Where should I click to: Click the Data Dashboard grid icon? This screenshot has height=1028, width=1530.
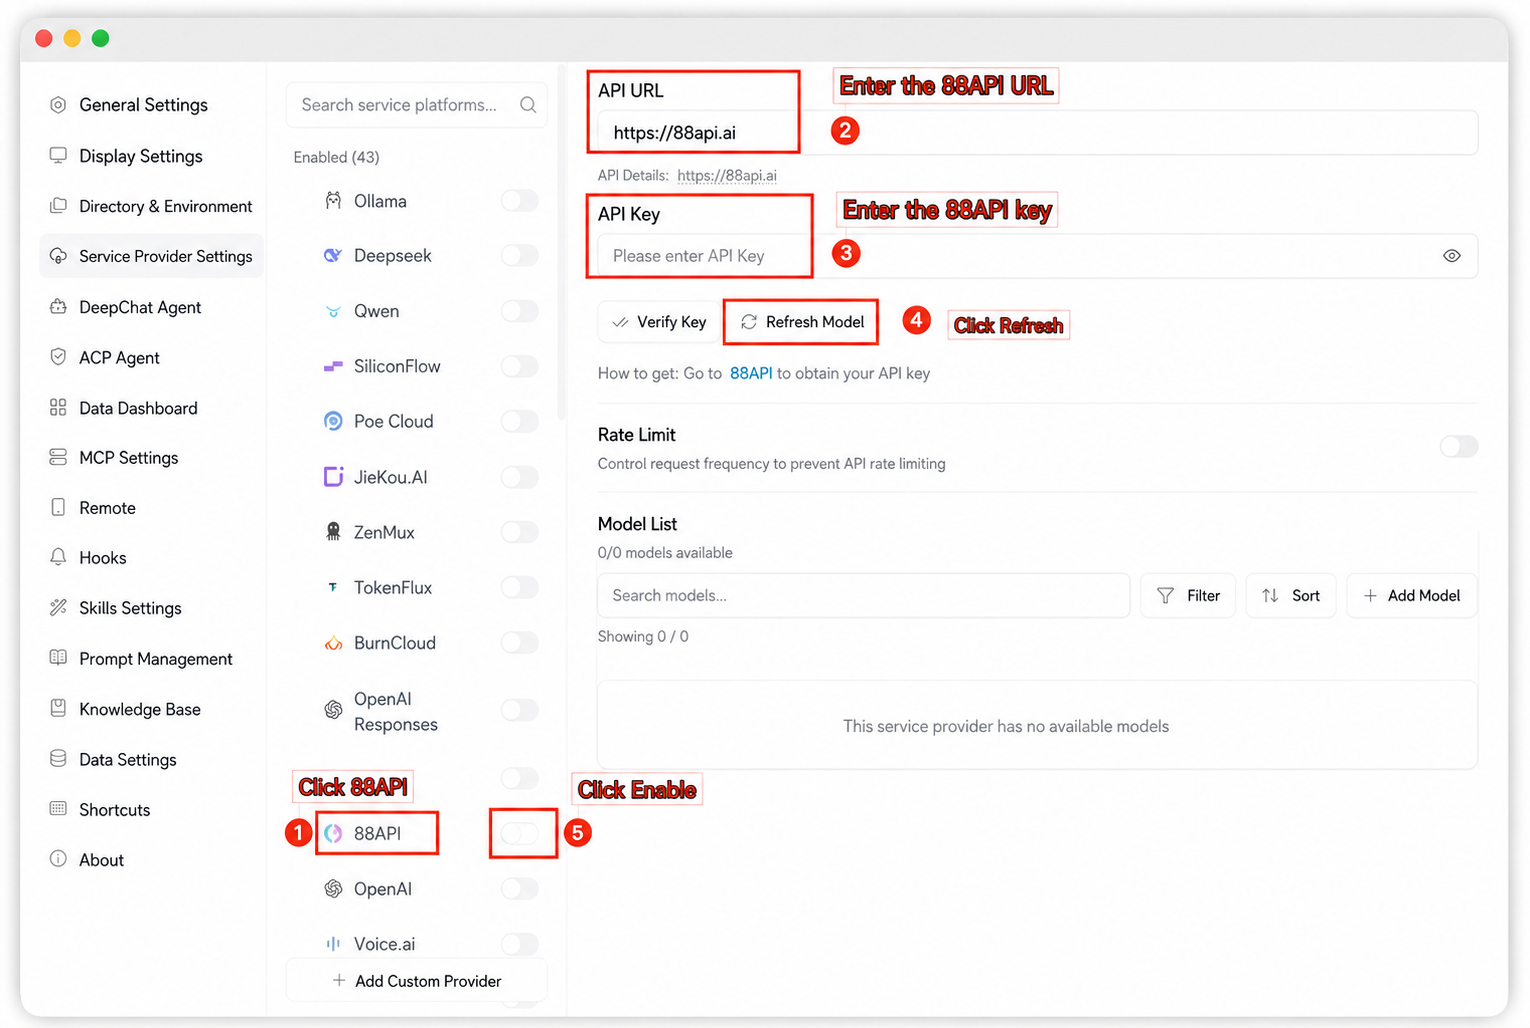point(58,408)
